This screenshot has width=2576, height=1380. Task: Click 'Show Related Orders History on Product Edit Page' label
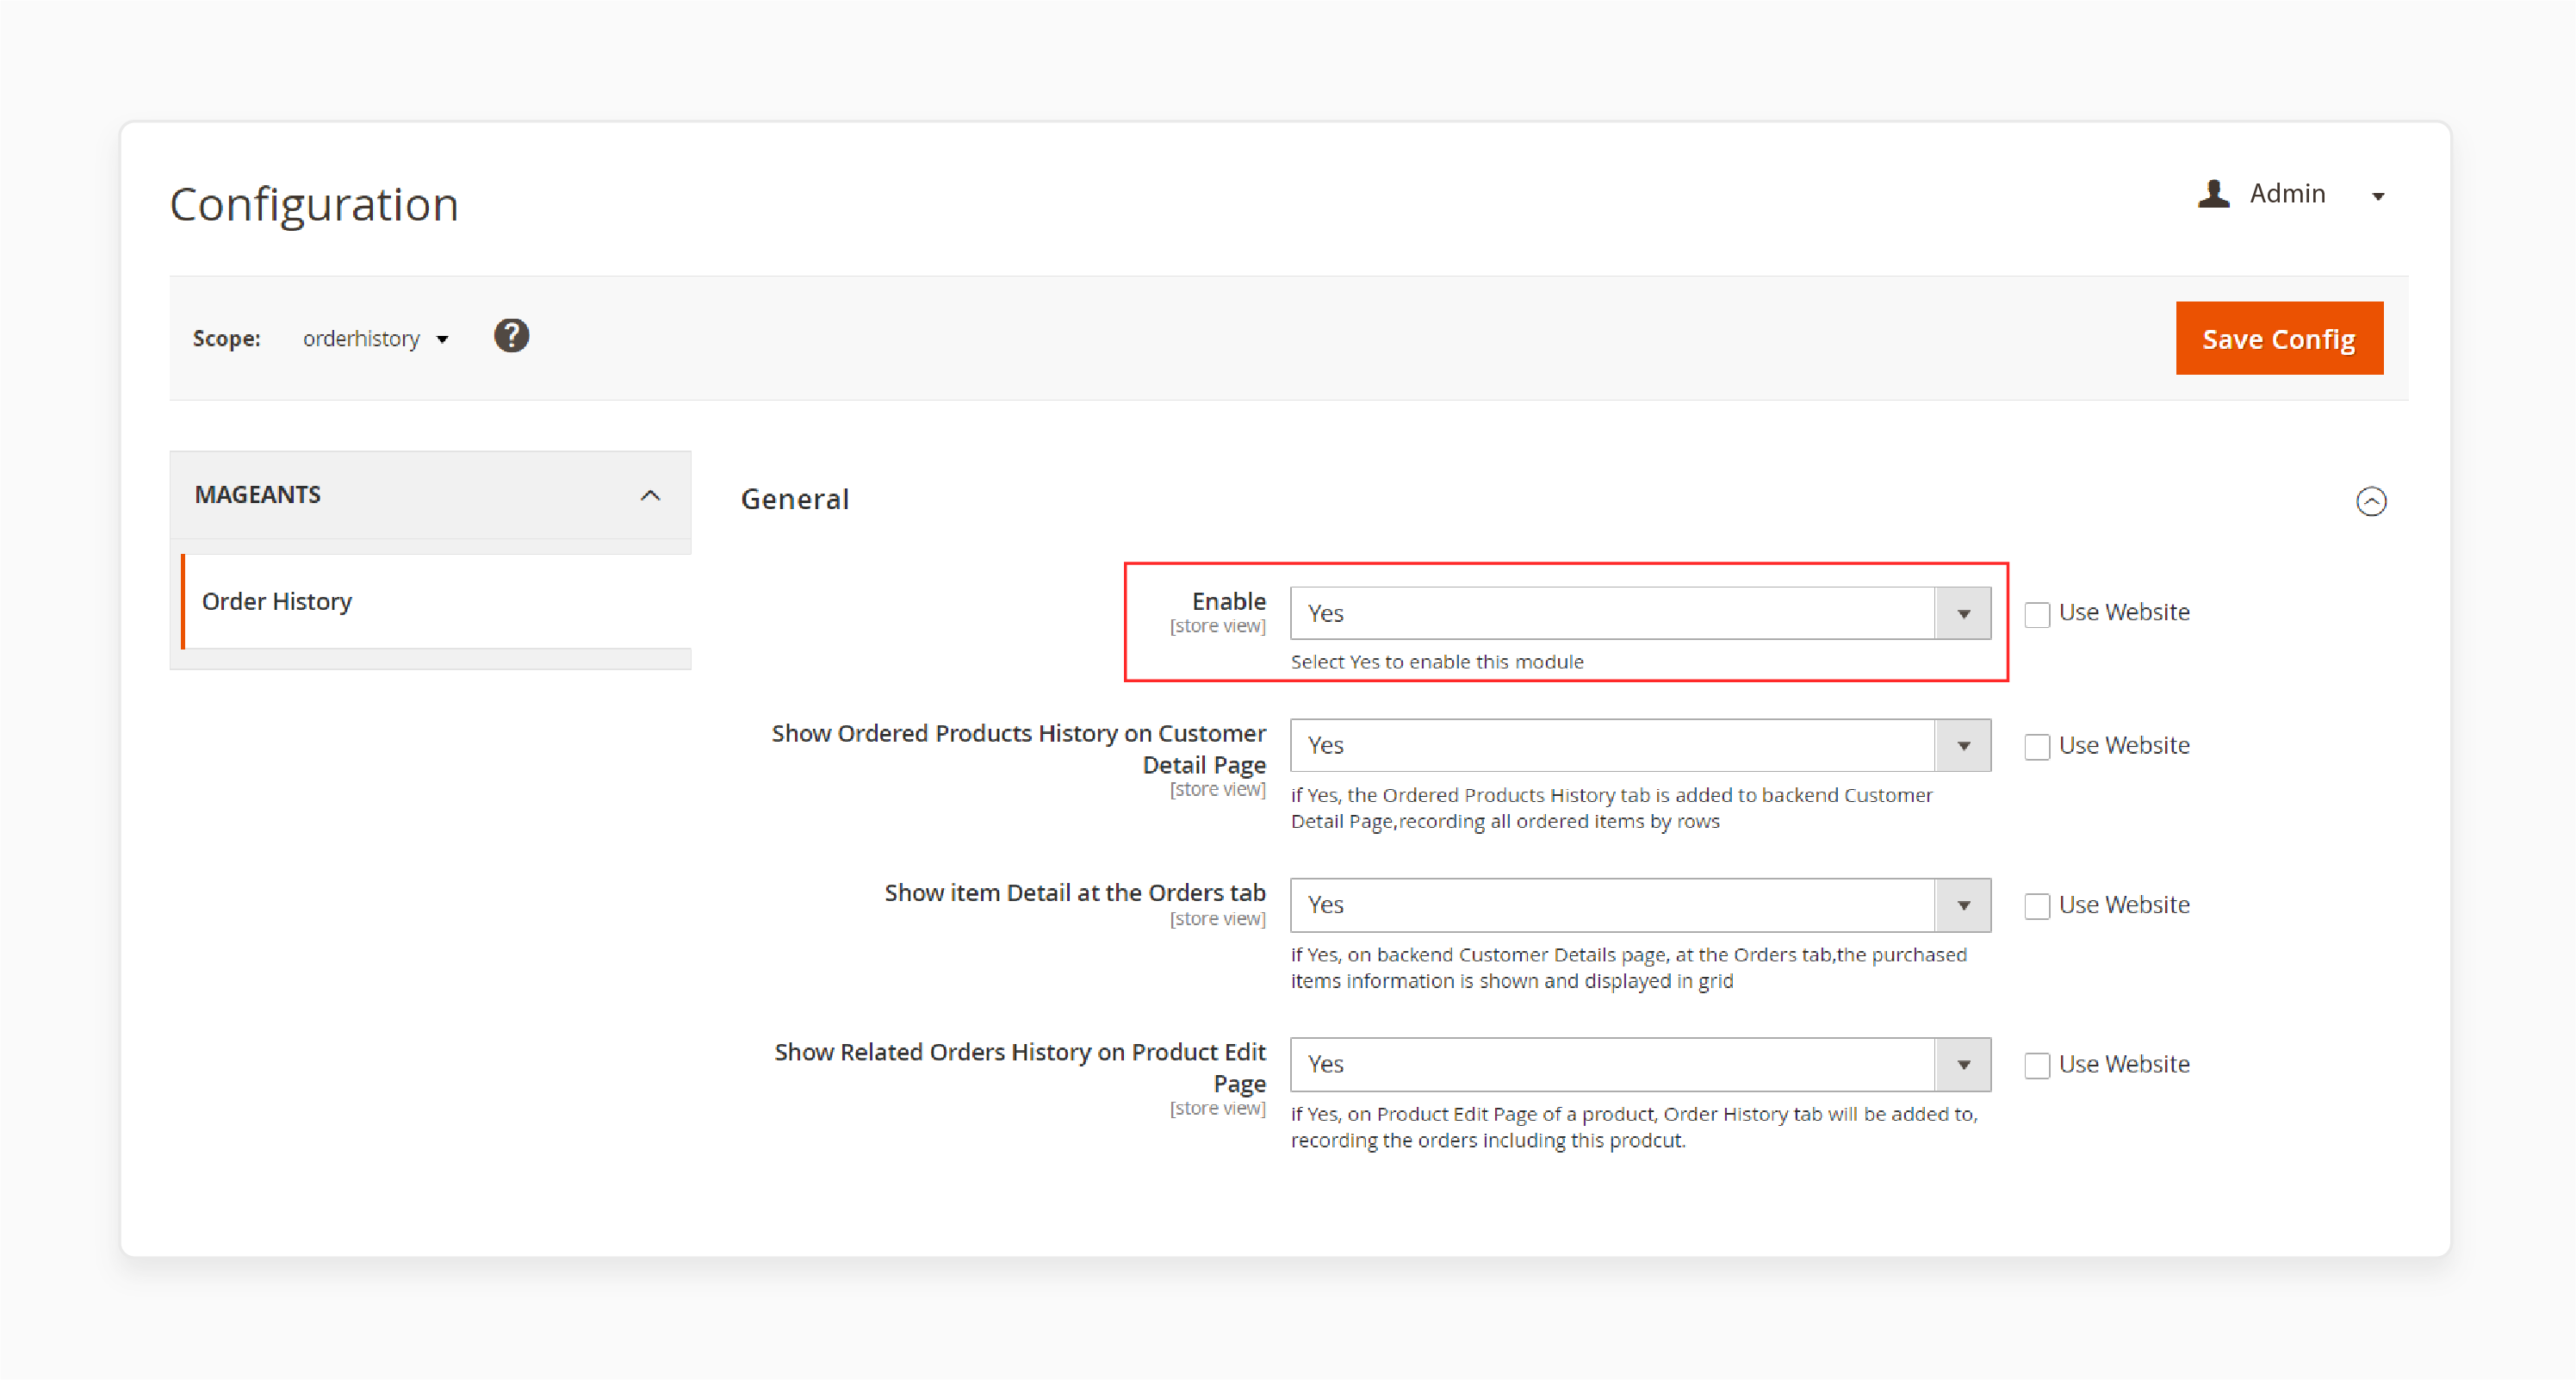click(x=1019, y=1067)
